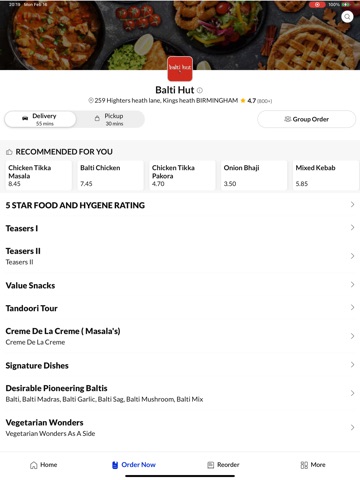This screenshot has height=480, width=360.
Task: Tap the info icon beside Balti Hut
Action: point(200,90)
